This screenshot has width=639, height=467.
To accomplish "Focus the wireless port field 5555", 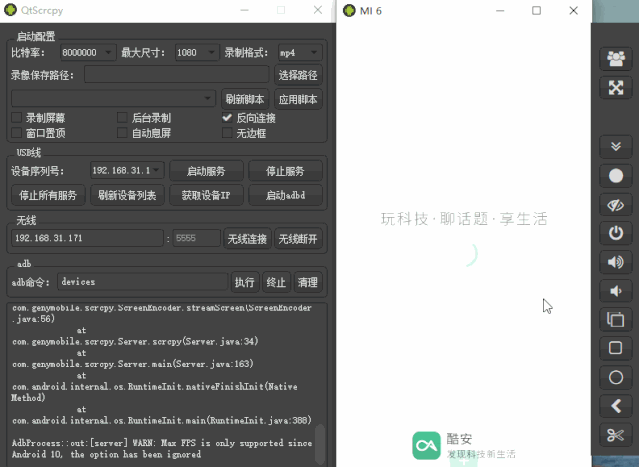I will coord(196,238).
